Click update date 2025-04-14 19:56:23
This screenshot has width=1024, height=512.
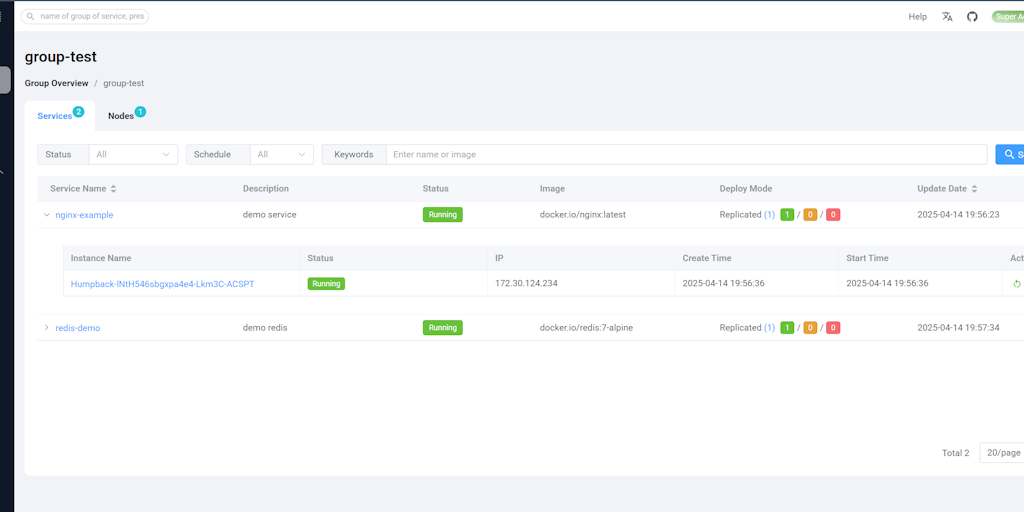click(x=958, y=215)
